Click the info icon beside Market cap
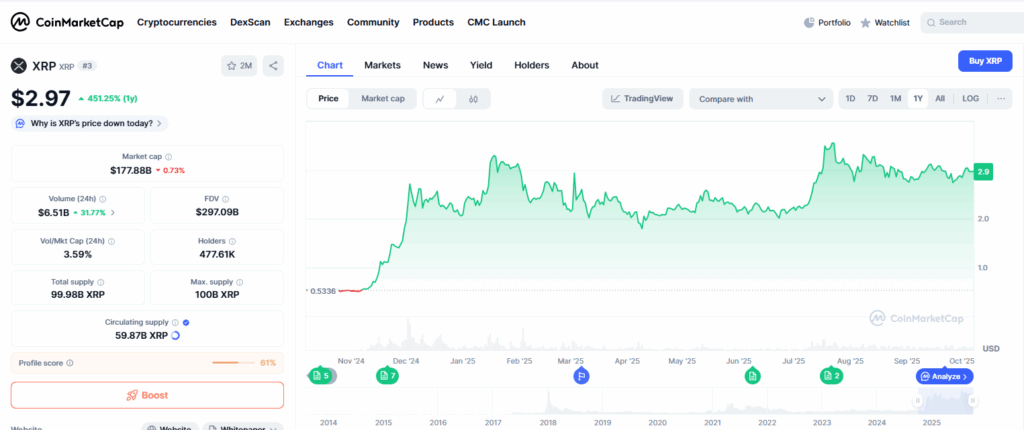This screenshot has height=430, width=1024. point(168,157)
